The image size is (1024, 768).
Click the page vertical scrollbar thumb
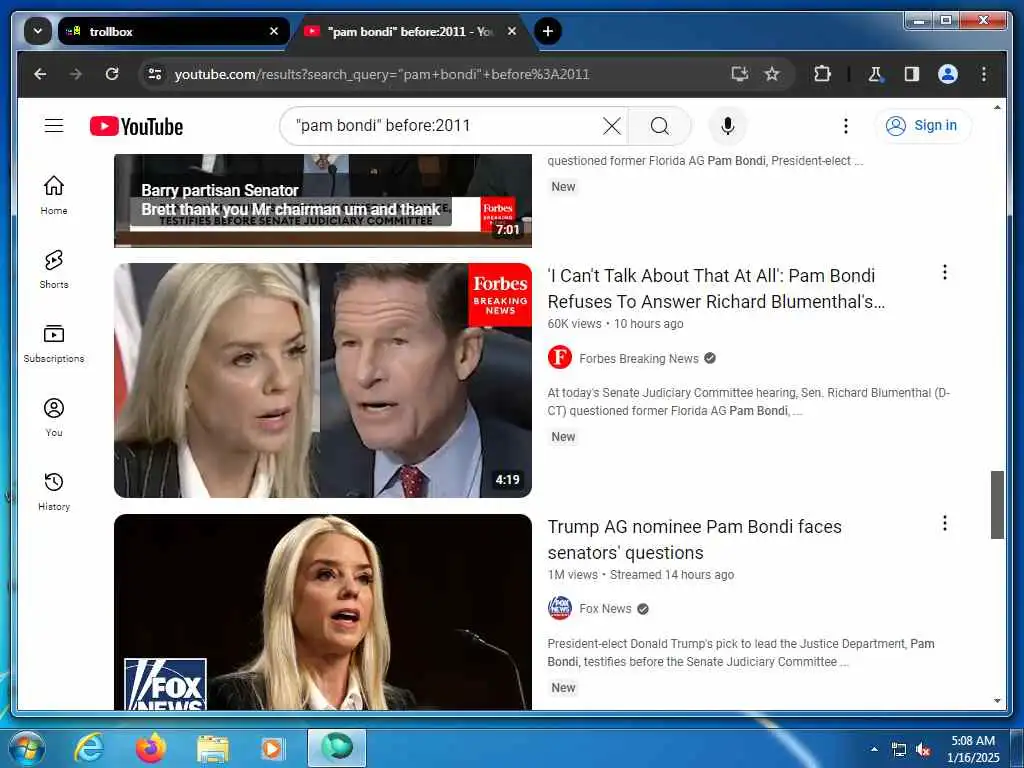coord(997,504)
